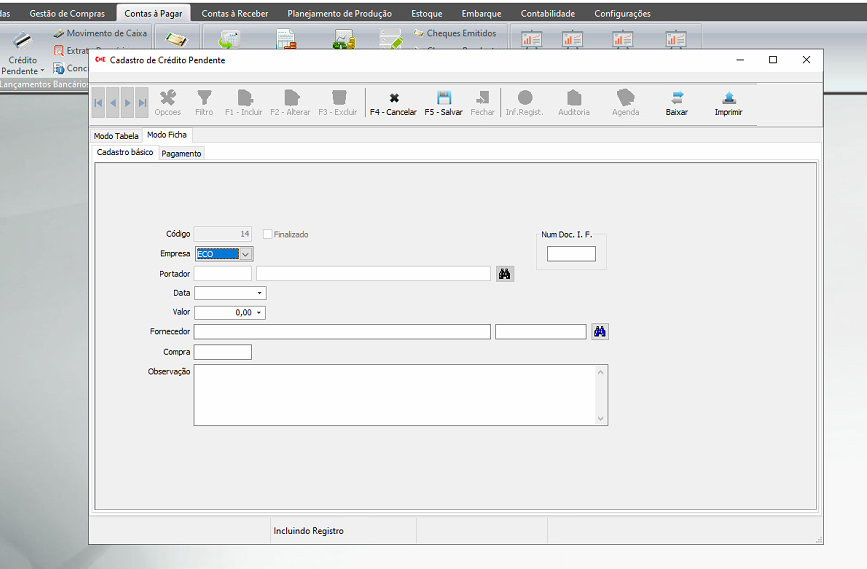Expand the Empresa combo box
The height and width of the screenshot is (569, 867).
[x=246, y=254]
